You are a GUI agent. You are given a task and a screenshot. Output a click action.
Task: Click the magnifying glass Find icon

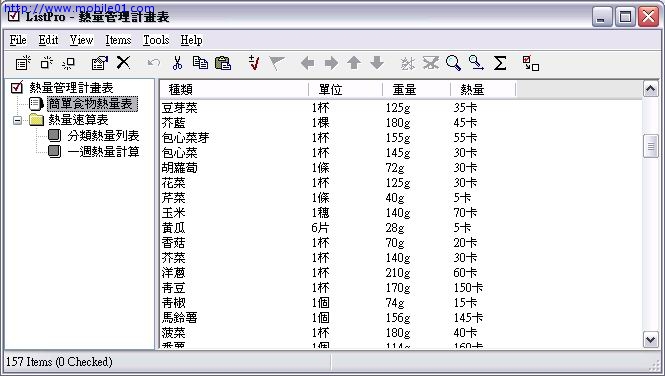453,63
